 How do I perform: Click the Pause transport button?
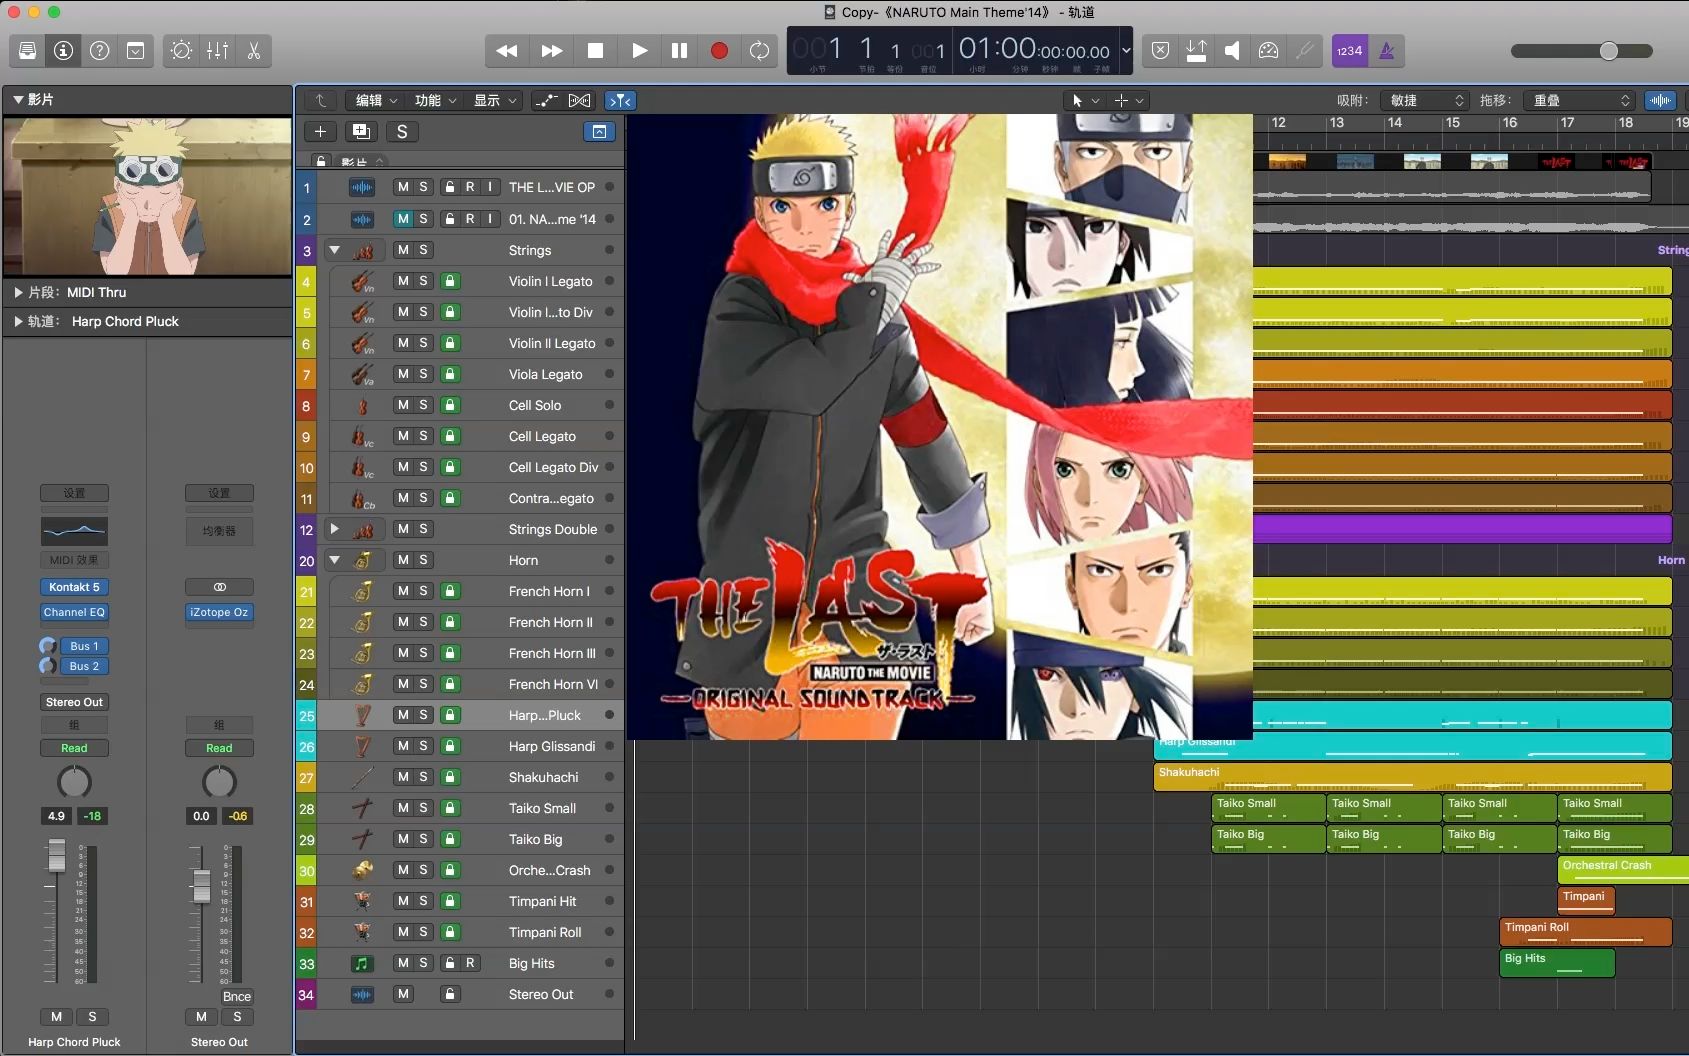[x=679, y=51]
